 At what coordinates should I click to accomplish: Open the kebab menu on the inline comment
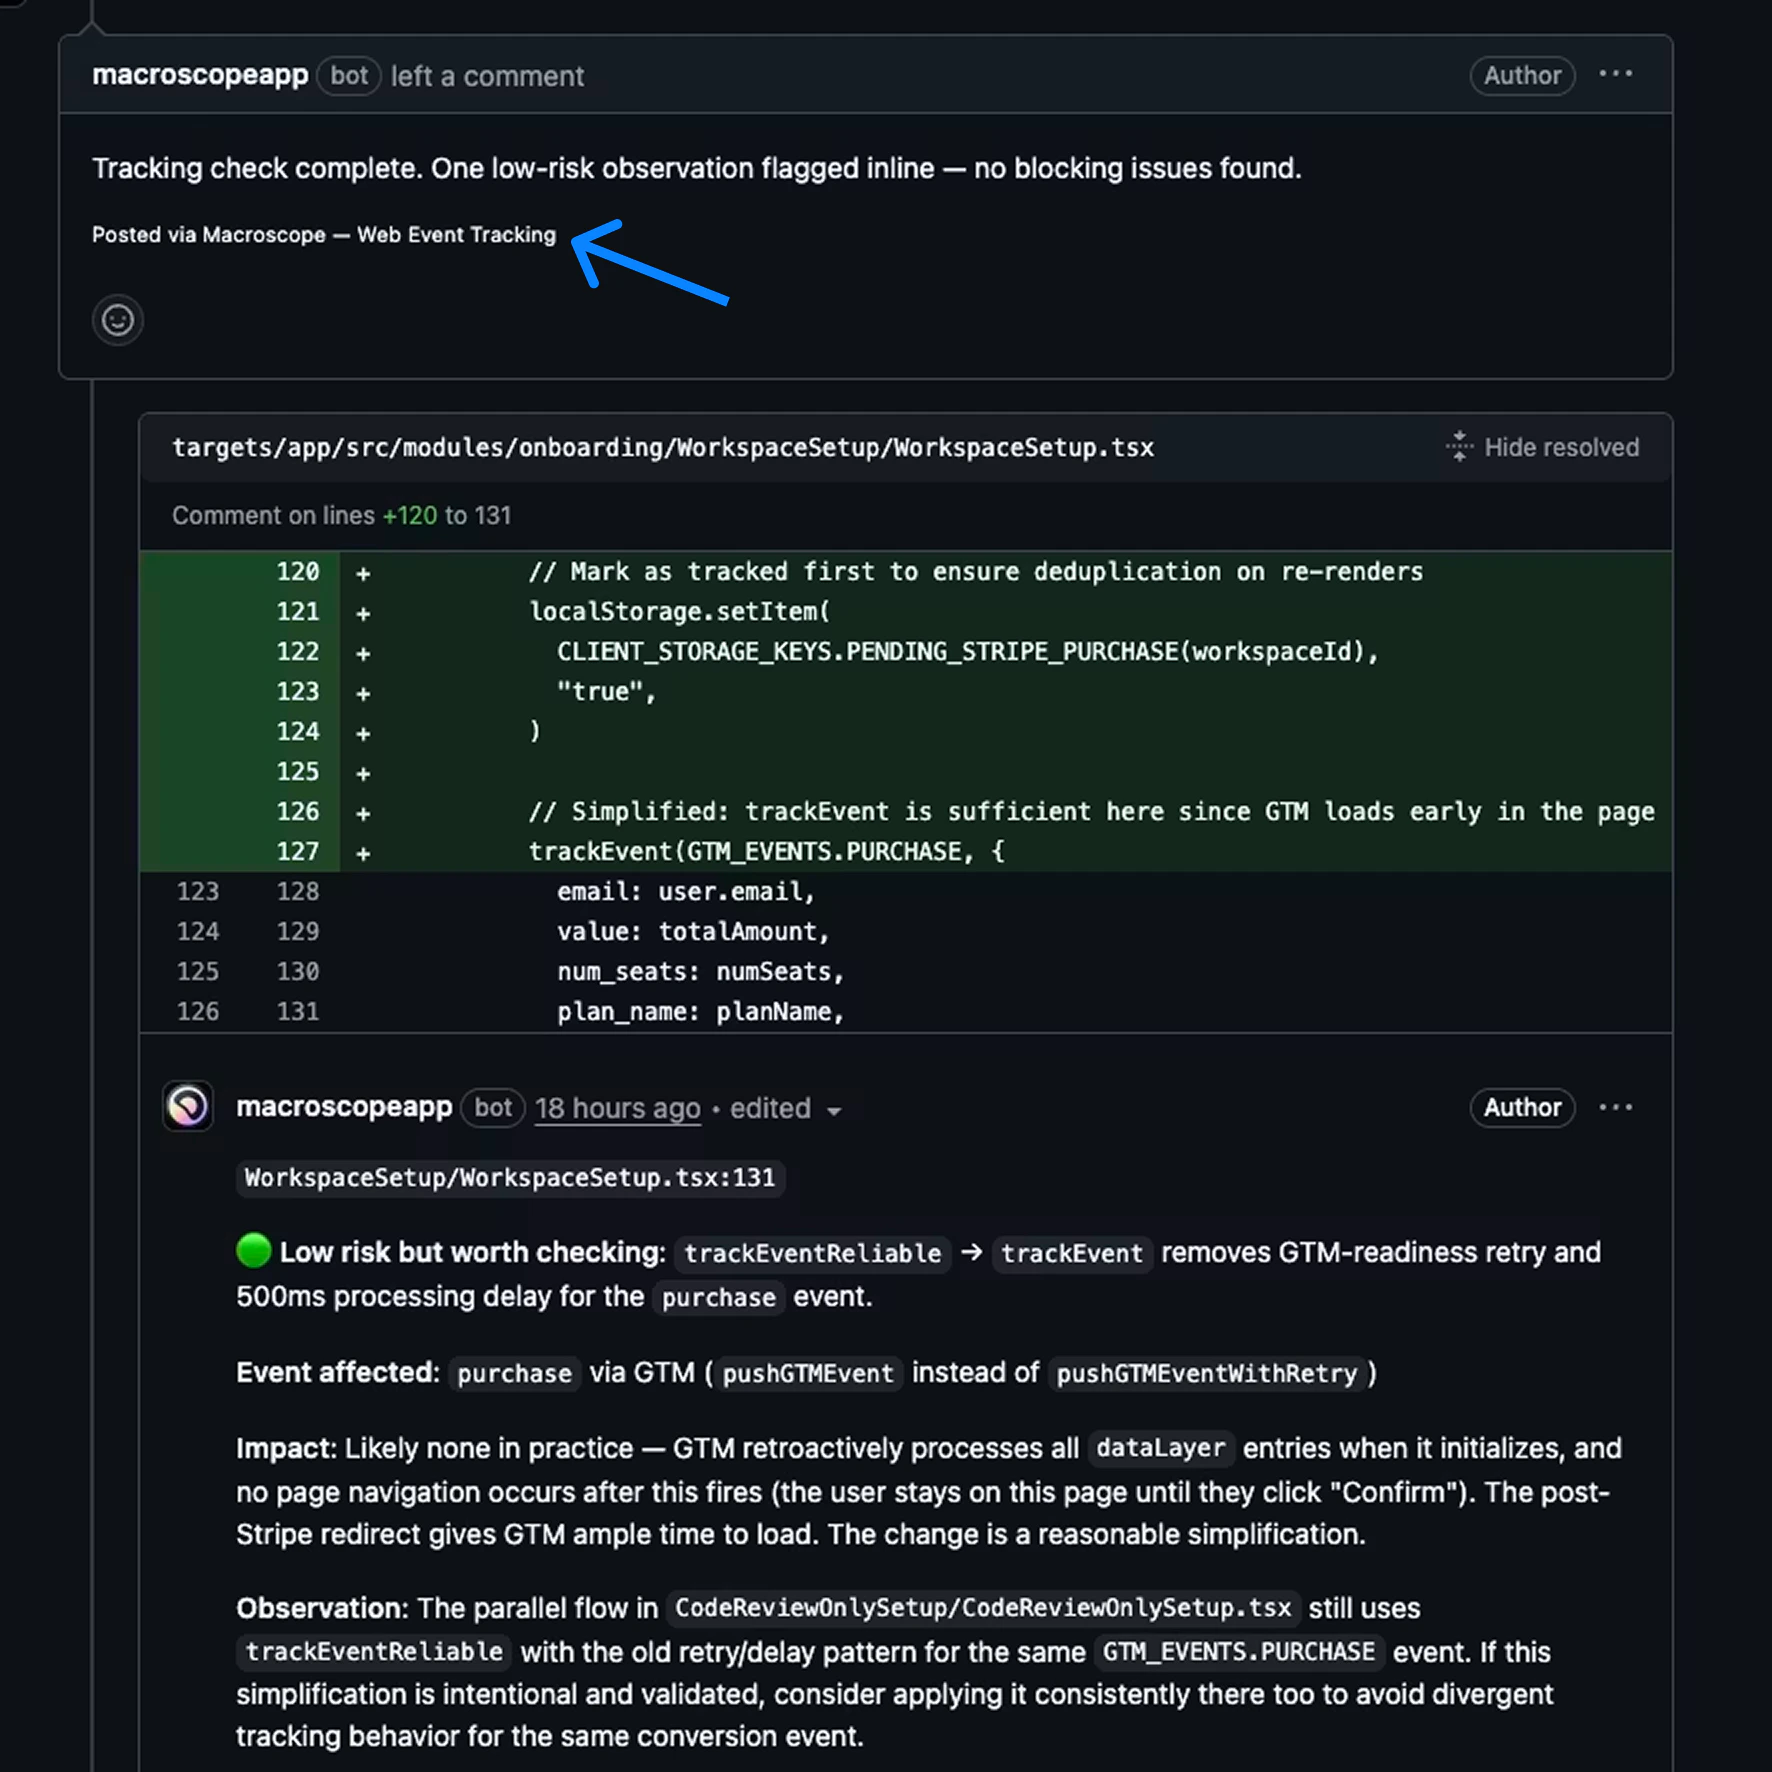click(1615, 1106)
